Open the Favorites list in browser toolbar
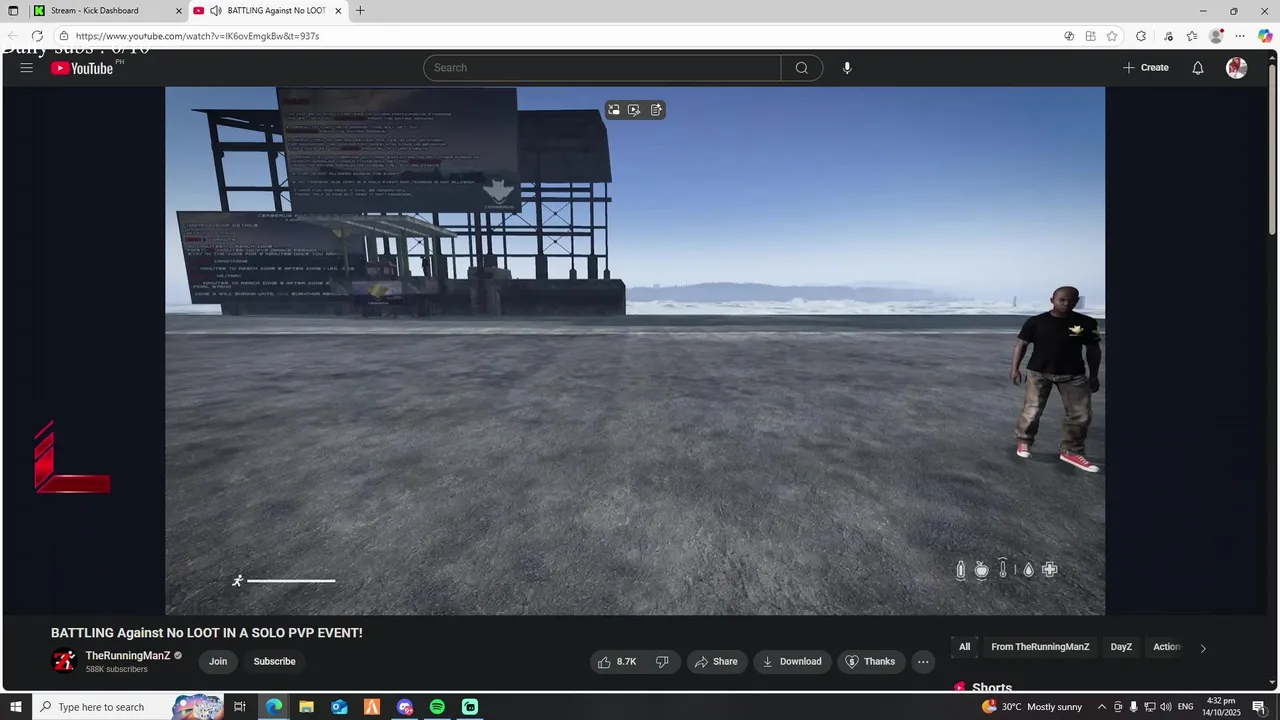 (1192, 36)
